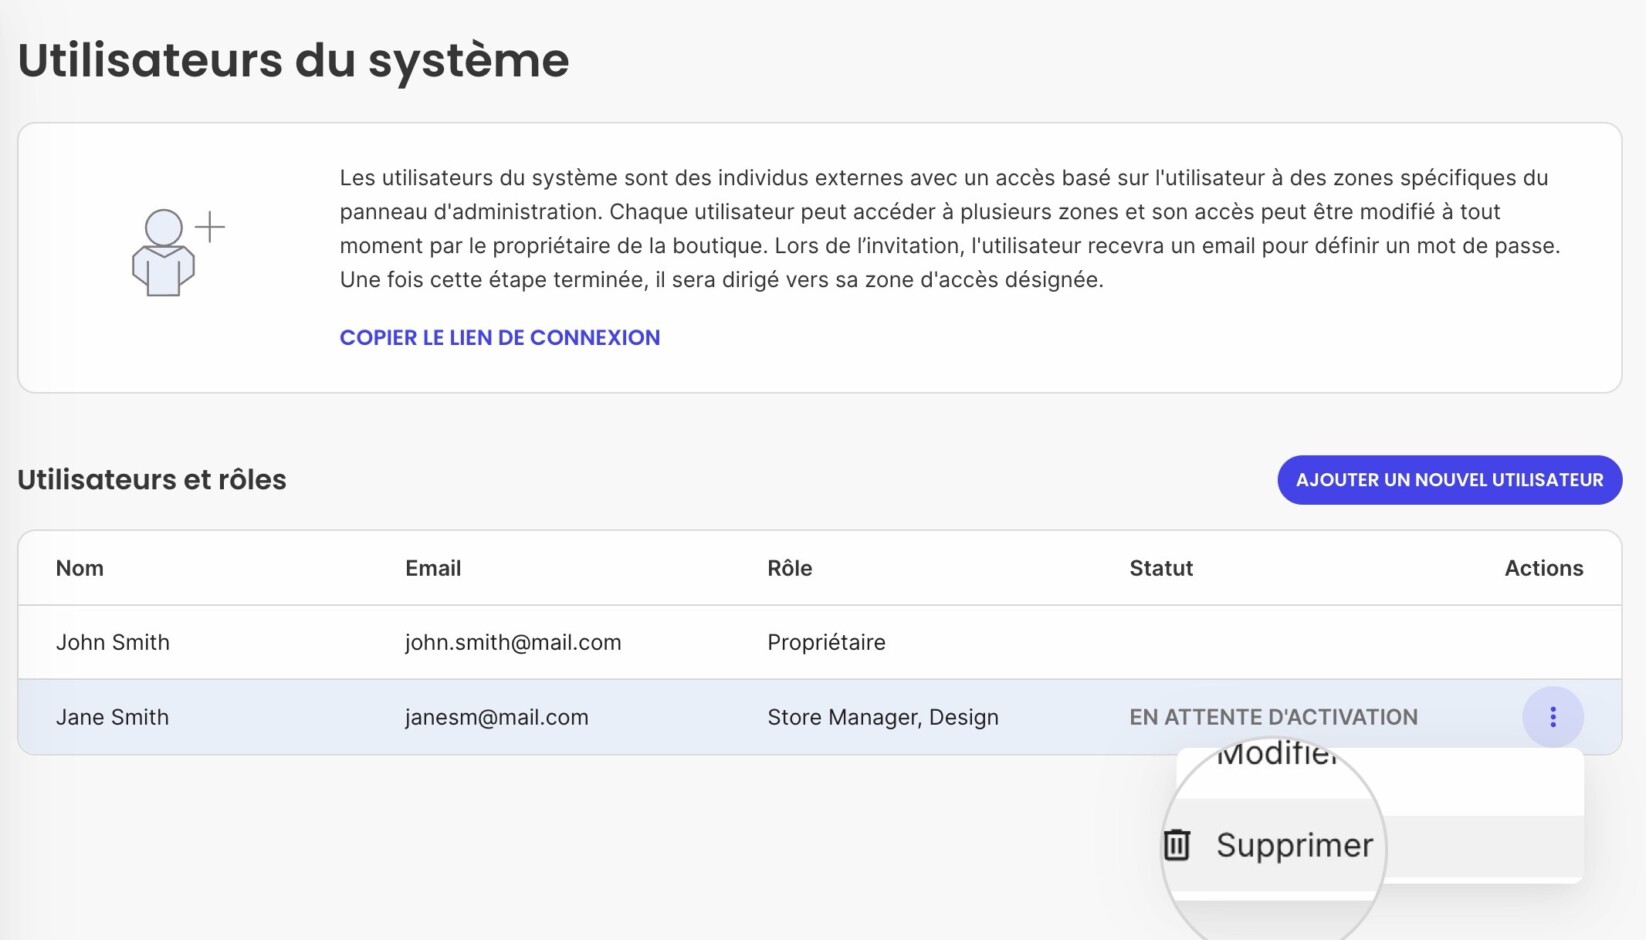Choose Supprimer from the actions menu
The width and height of the screenshot is (1646, 940).
coord(1294,845)
